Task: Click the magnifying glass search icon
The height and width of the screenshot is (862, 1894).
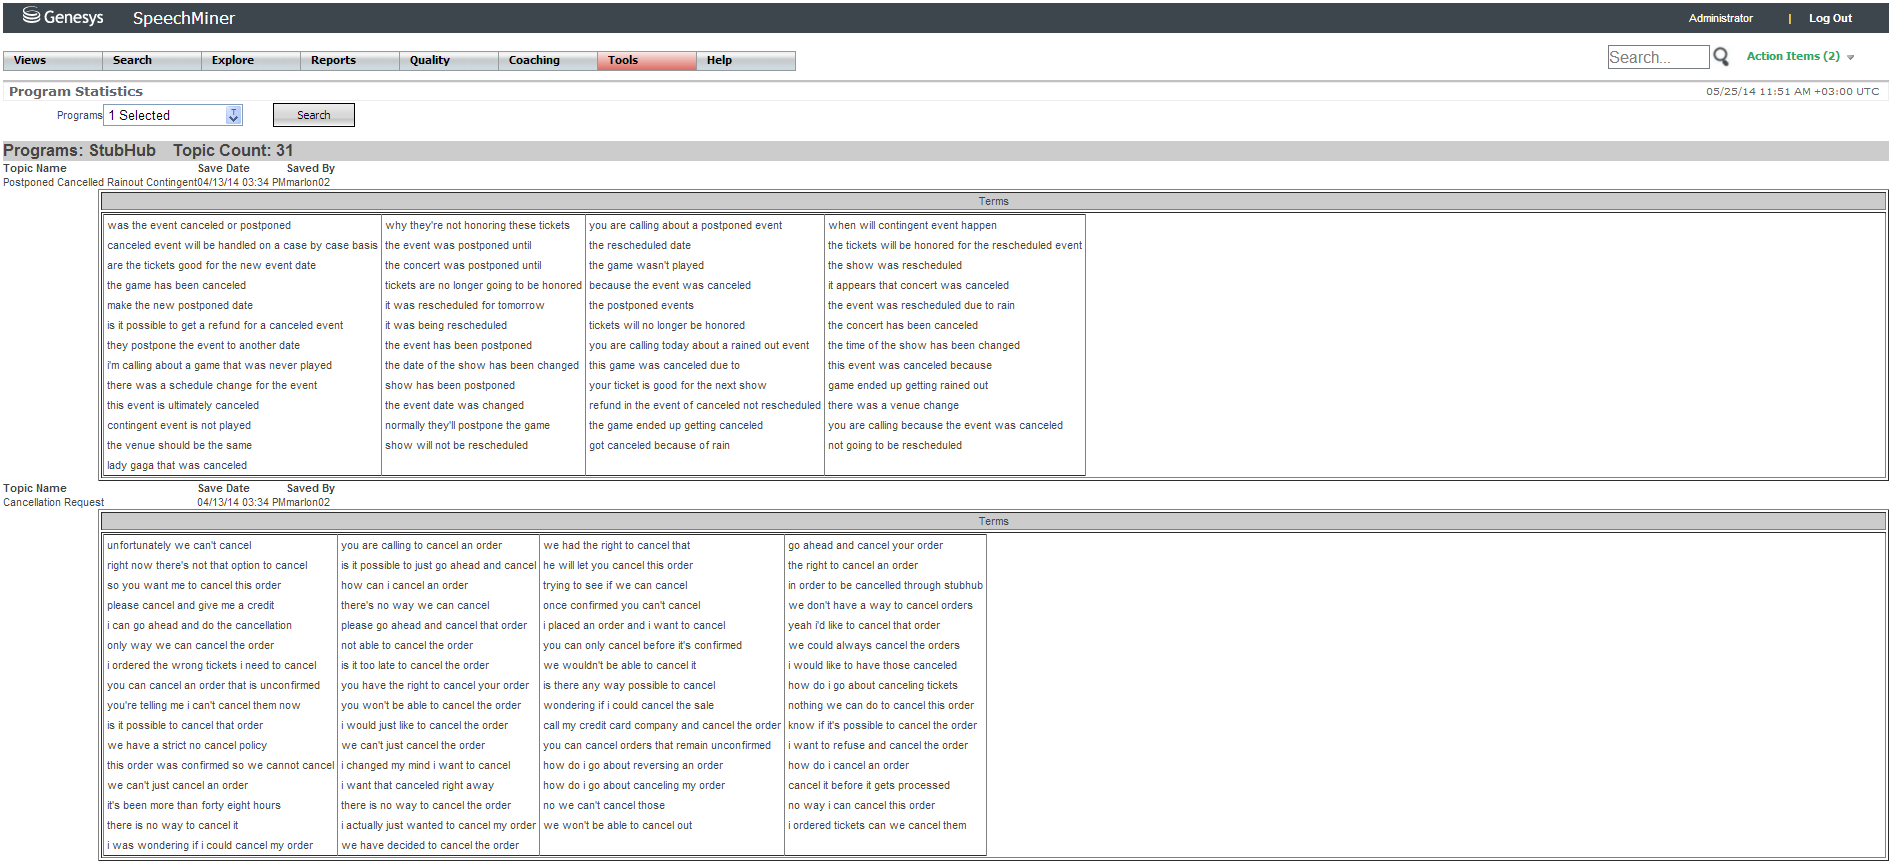Action: click(1721, 57)
